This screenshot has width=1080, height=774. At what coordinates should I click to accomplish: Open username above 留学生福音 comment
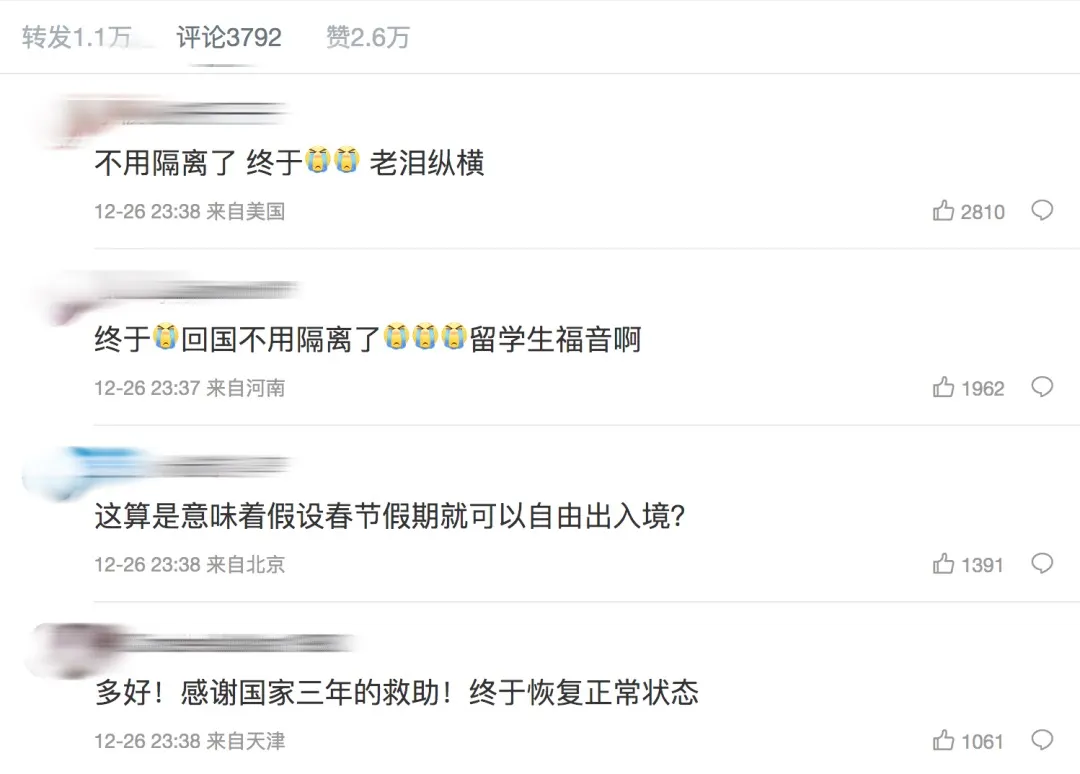point(196,290)
